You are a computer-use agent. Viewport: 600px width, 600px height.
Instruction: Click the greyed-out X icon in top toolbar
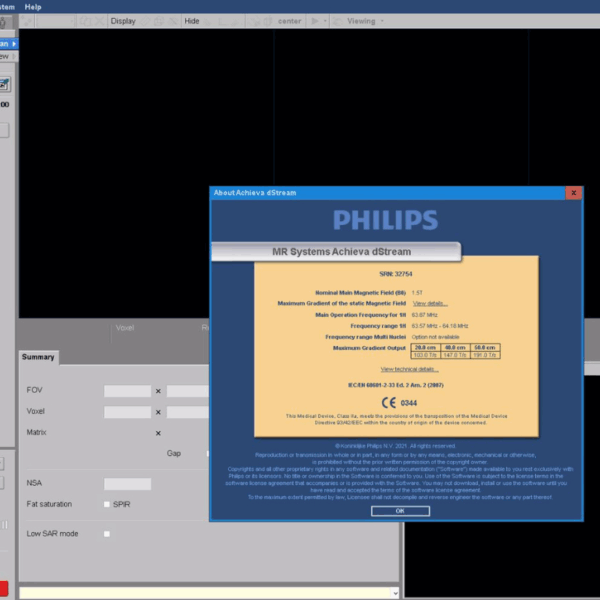click(x=100, y=21)
